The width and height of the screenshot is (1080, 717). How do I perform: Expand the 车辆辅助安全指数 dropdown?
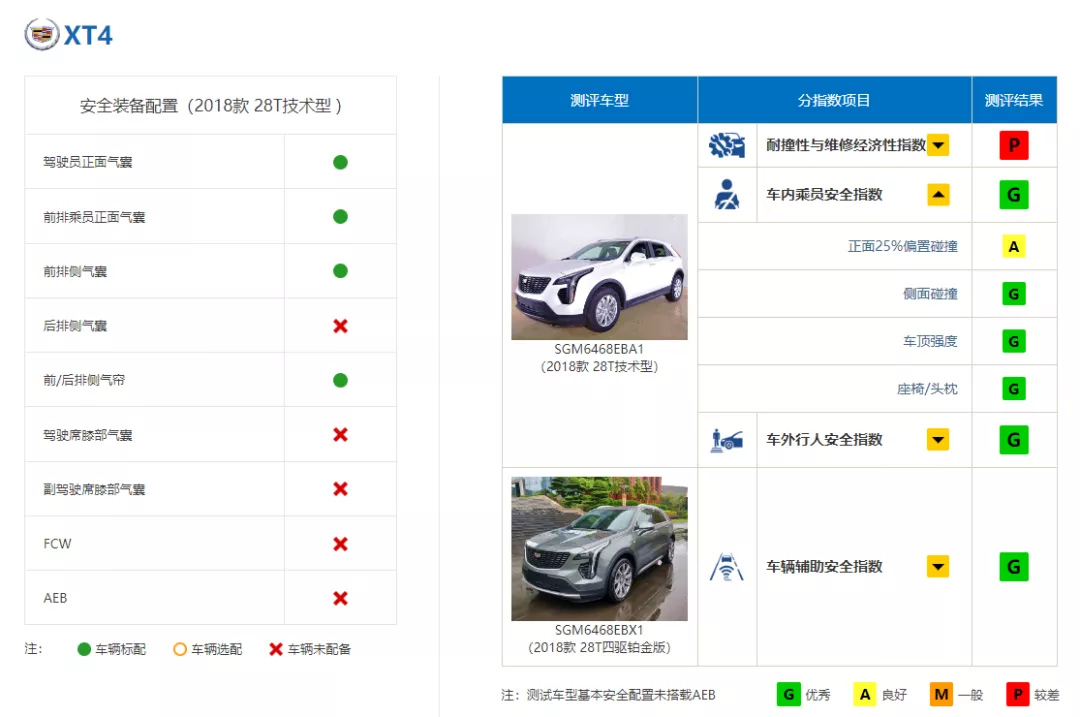click(938, 566)
